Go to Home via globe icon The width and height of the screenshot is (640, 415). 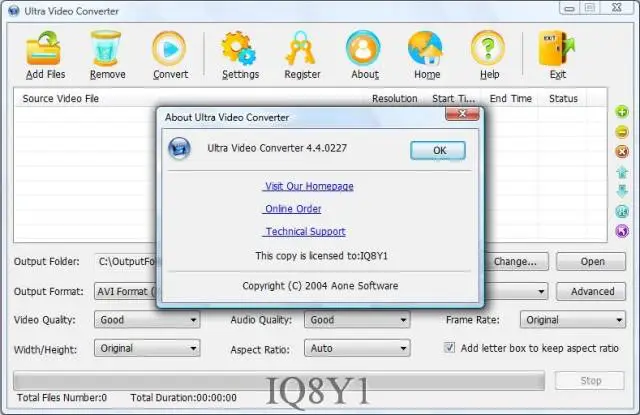click(x=425, y=49)
